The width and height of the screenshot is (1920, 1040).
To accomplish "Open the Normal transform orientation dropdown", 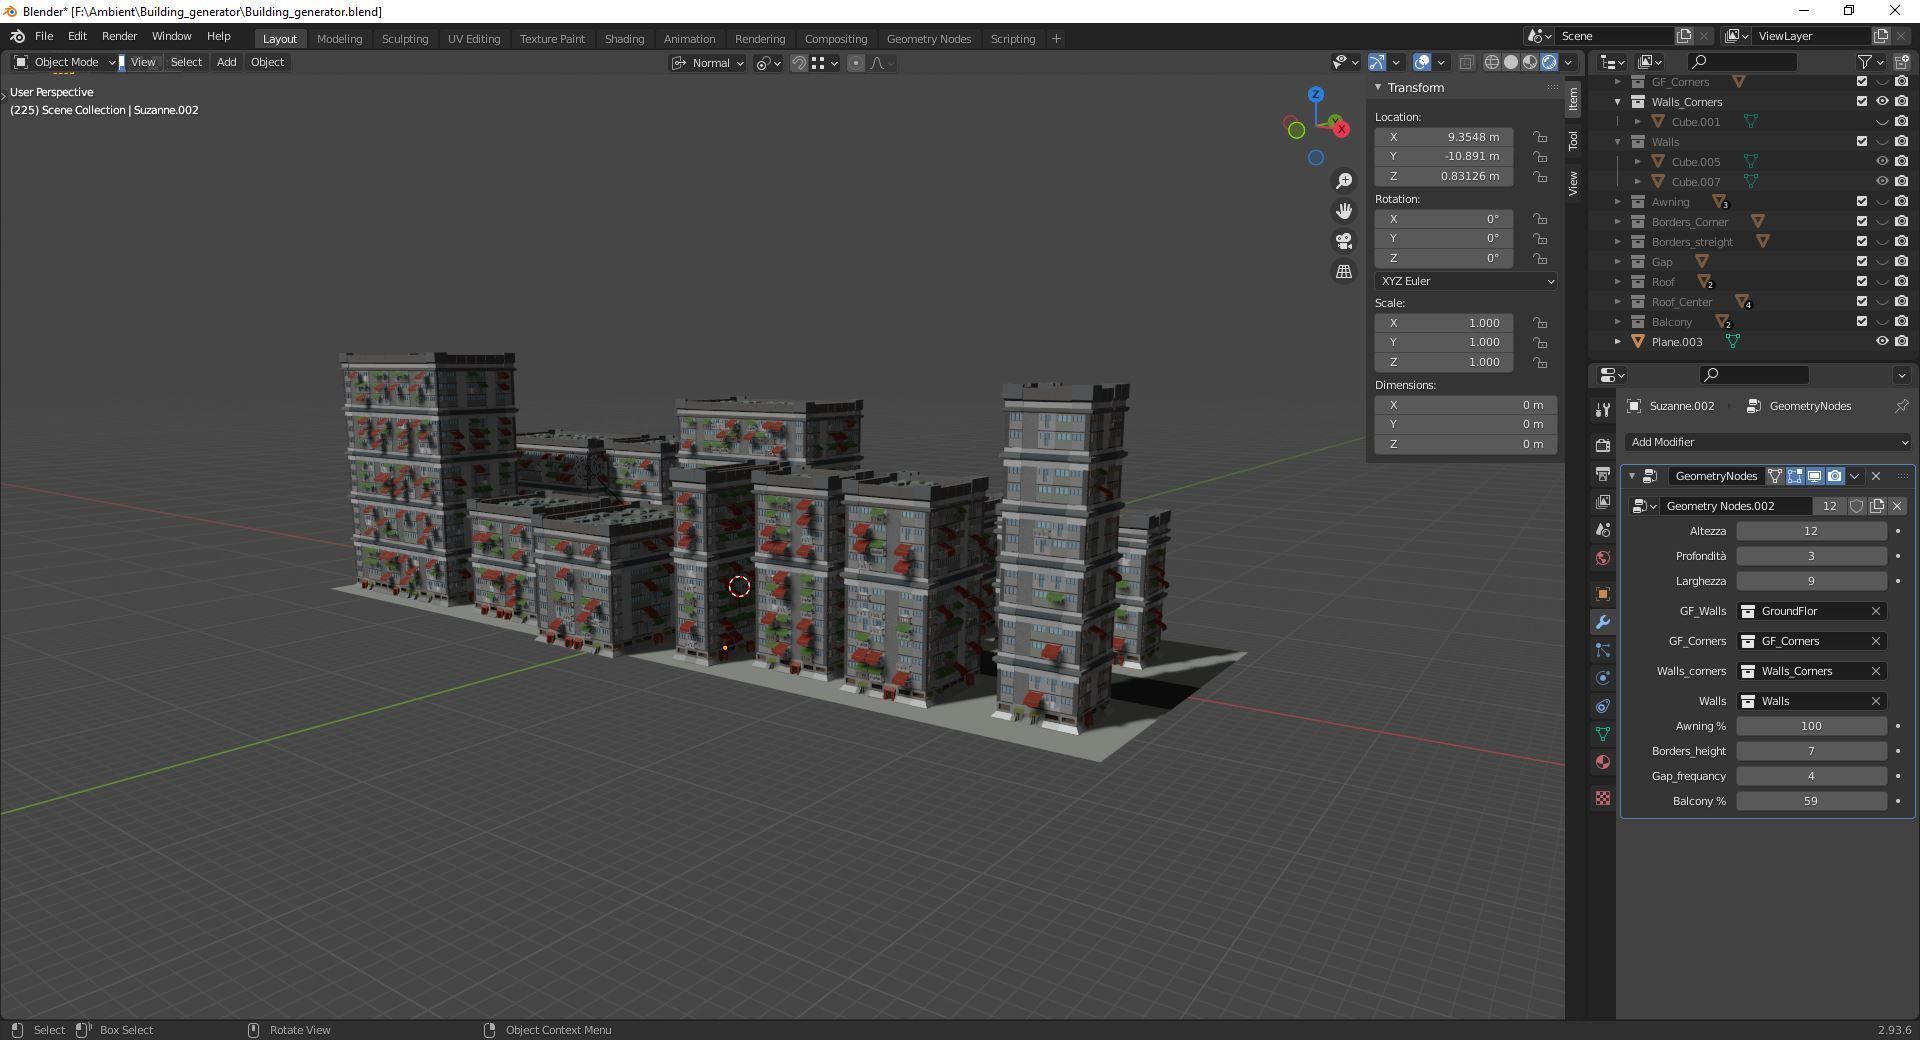I will 707,62.
